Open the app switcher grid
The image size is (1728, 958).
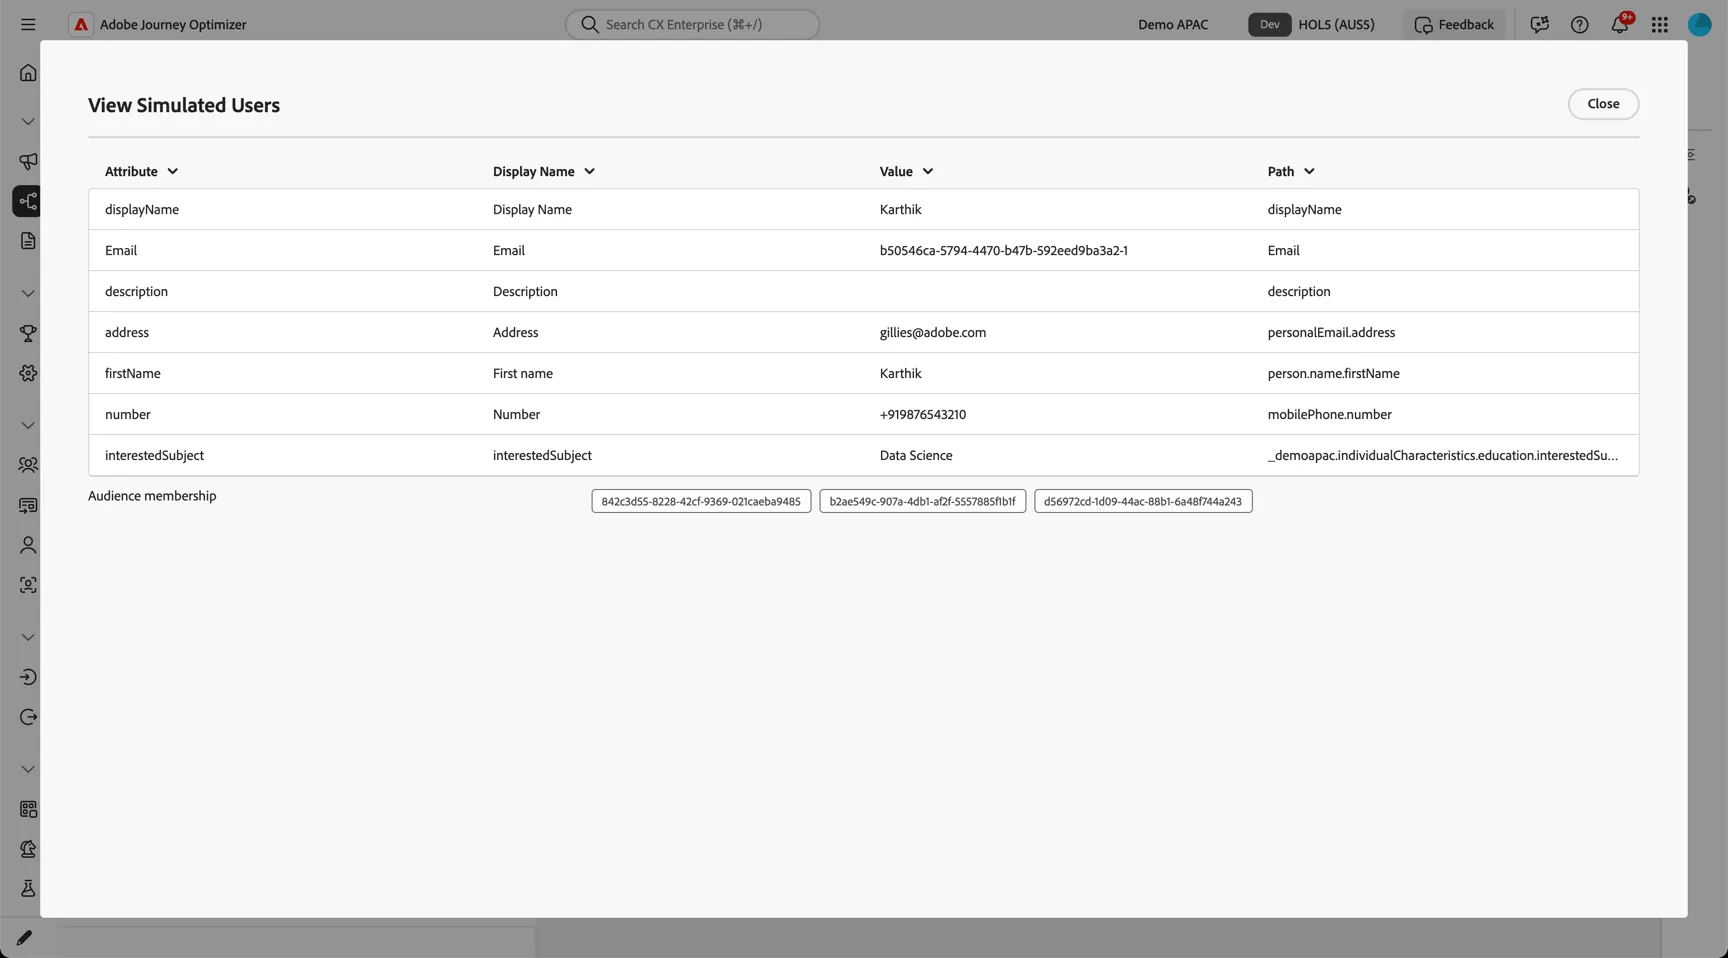[1660, 24]
